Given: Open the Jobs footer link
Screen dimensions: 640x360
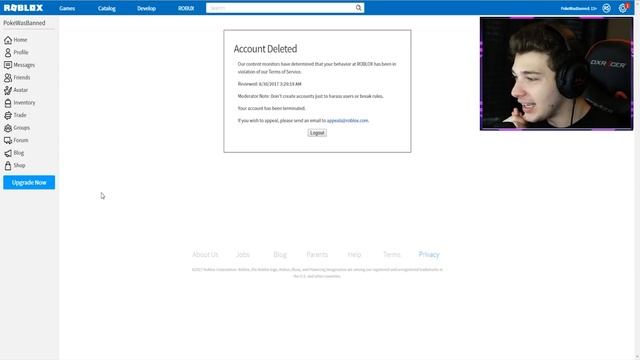Looking at the screenshot, I should 243,254.
